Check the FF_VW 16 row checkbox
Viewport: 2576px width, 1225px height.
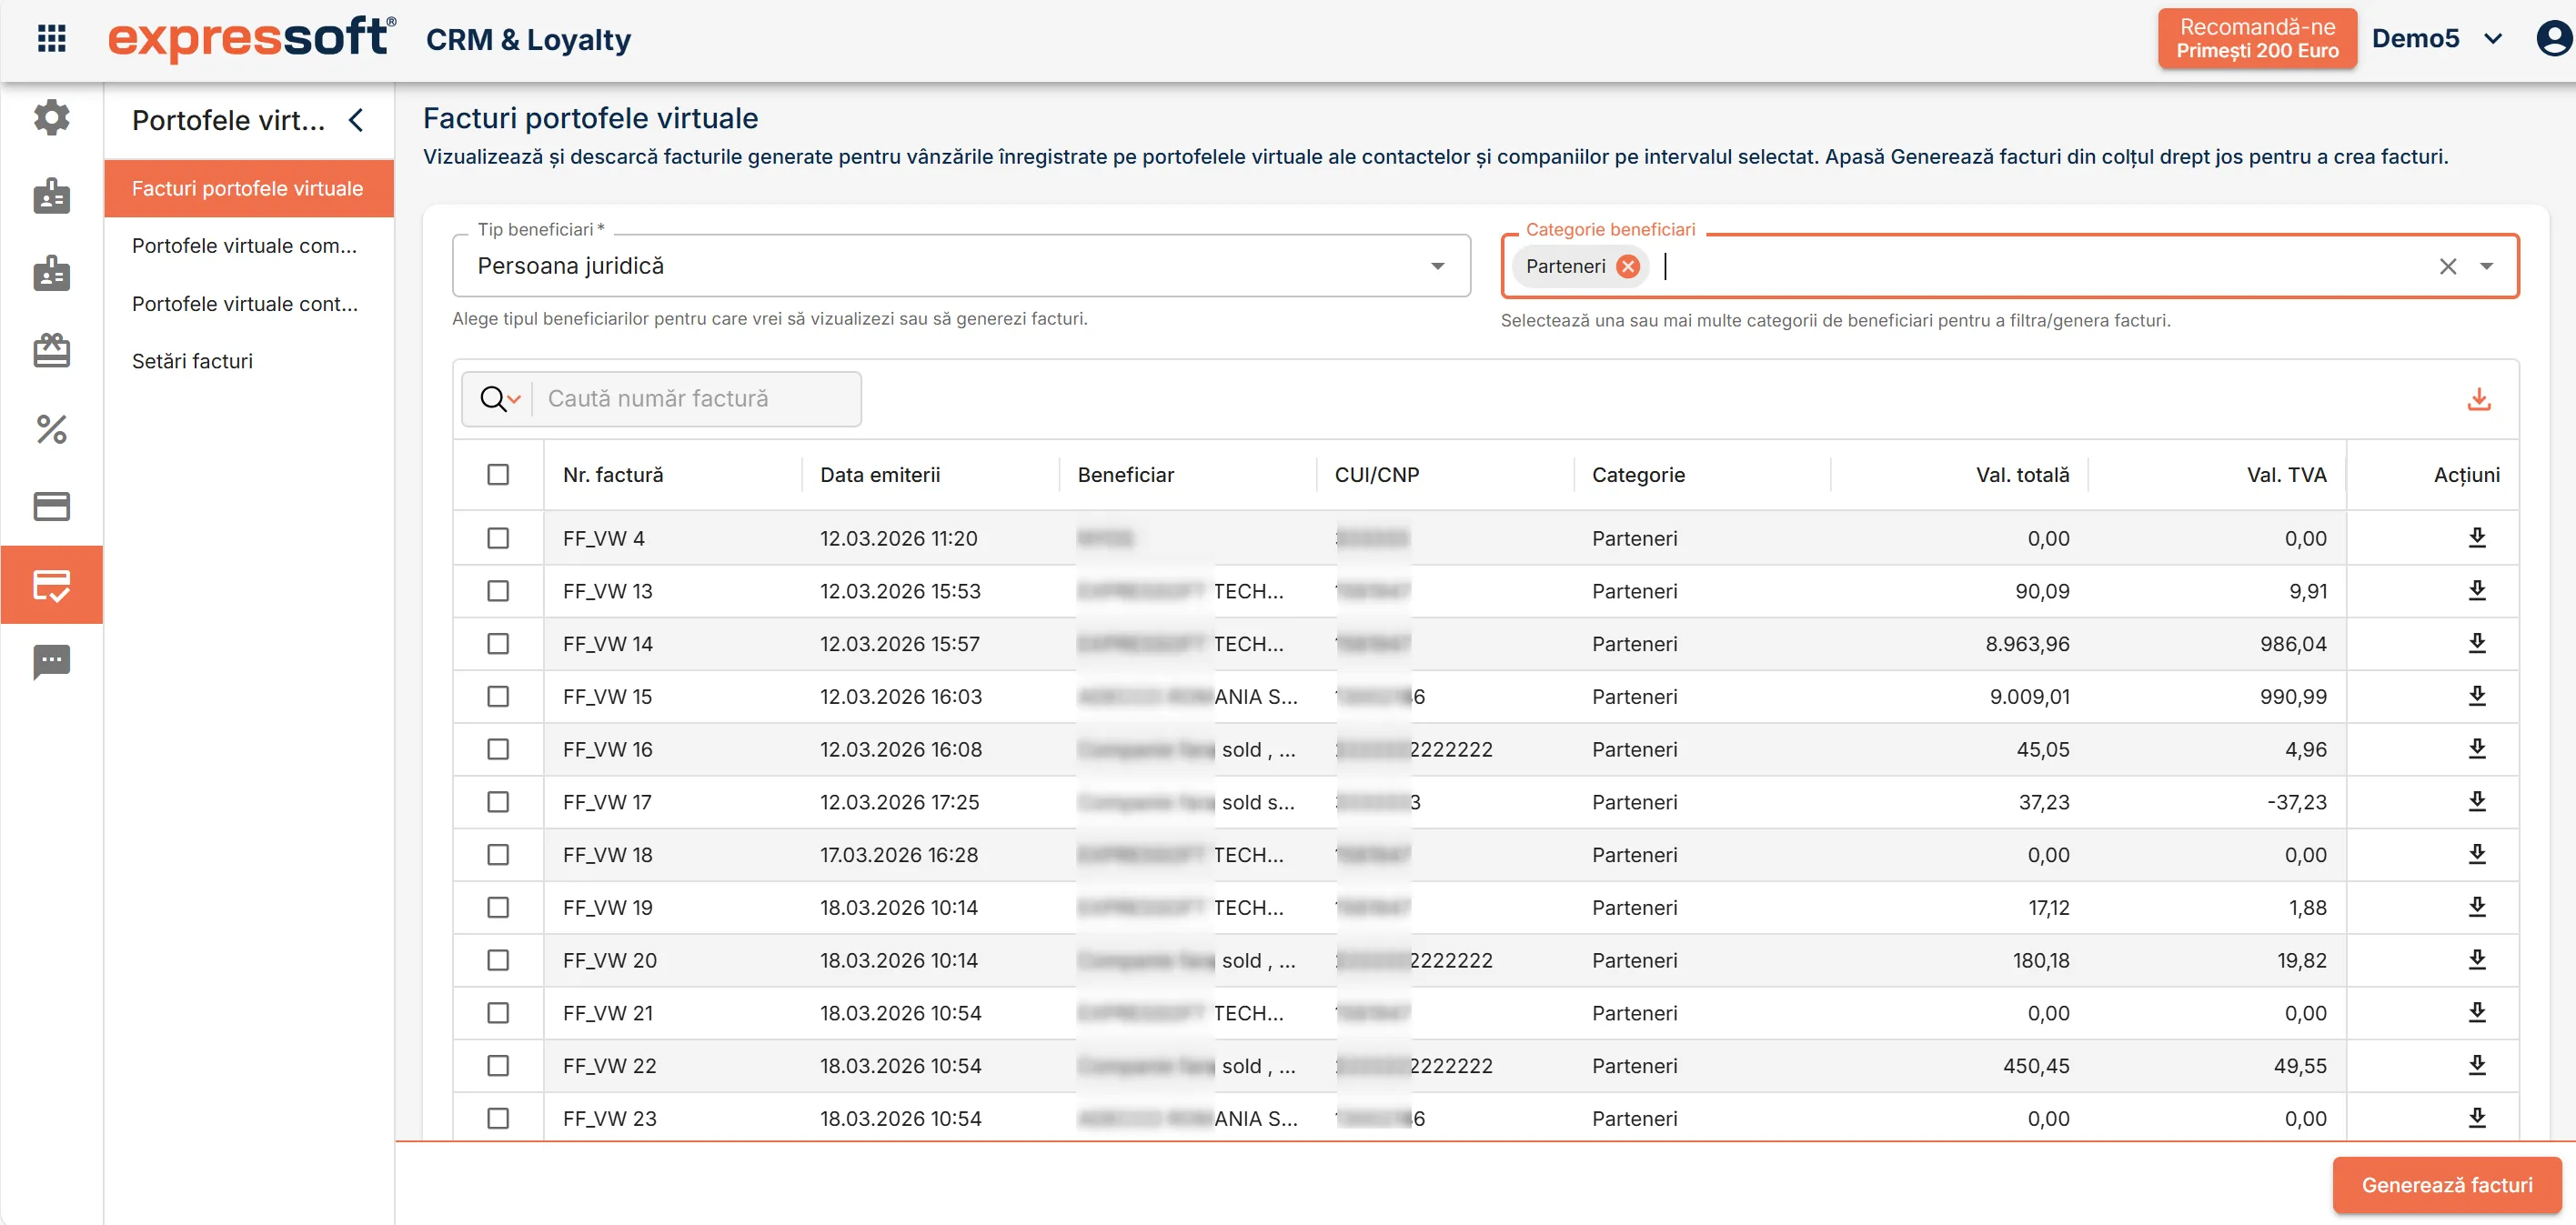tap(498, 749)
